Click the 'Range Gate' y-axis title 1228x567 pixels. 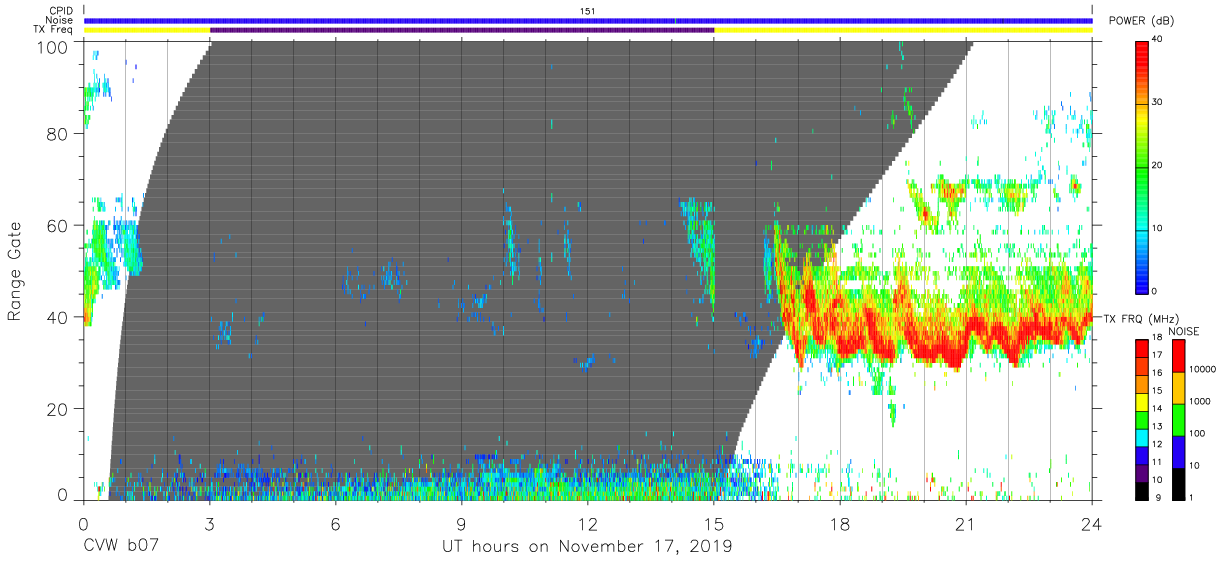(15, 270)
